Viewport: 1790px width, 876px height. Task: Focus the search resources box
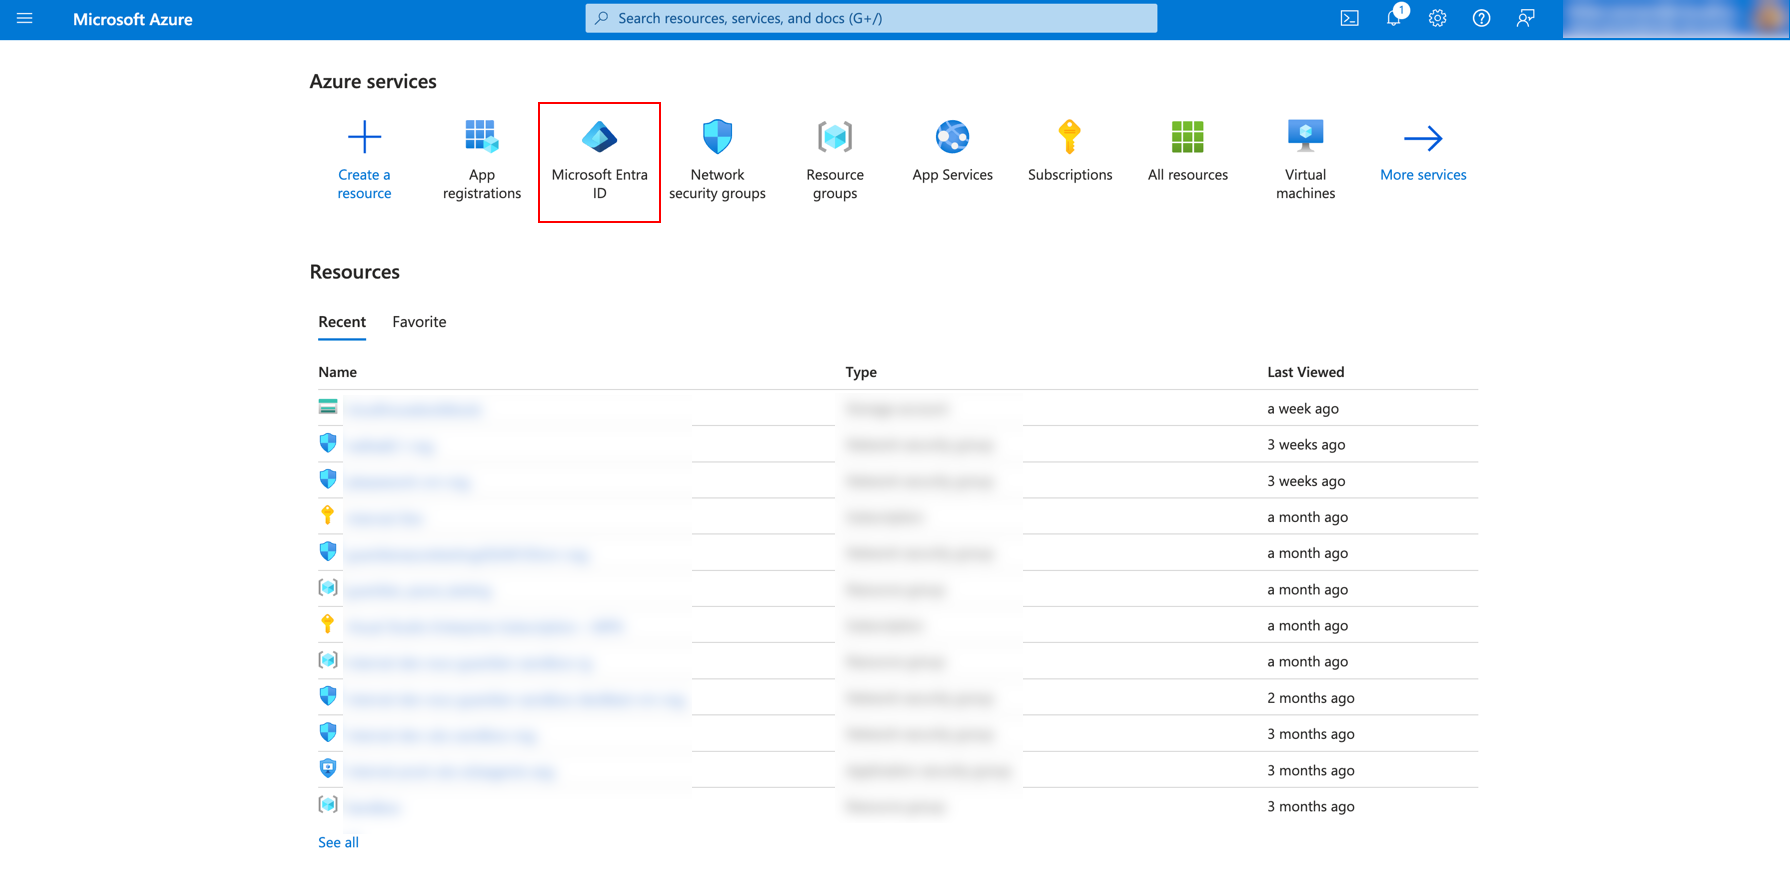tap(871, 18)
